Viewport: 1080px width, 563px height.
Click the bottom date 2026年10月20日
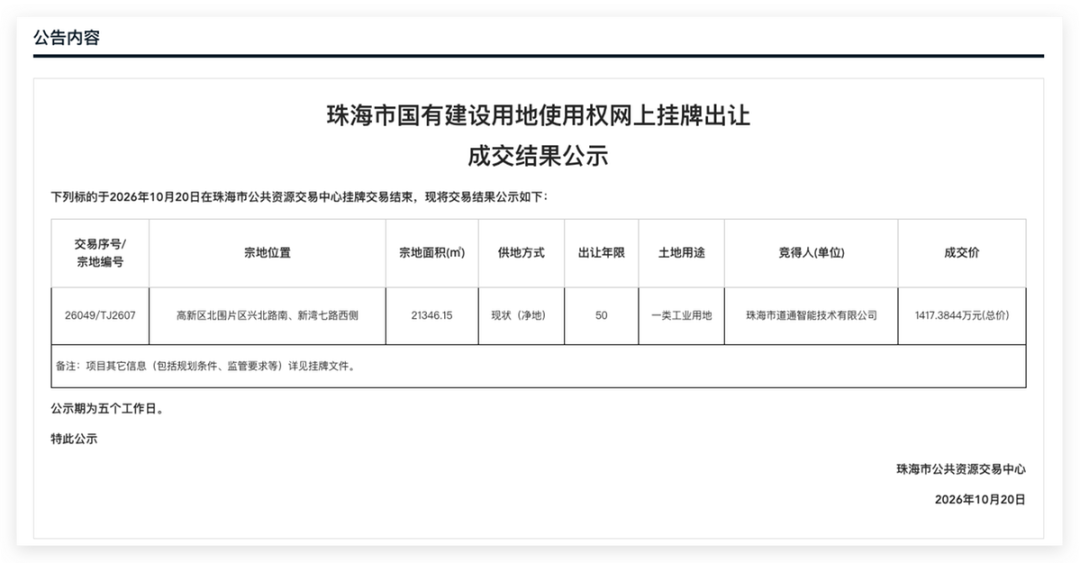click(x=980, y=500)
